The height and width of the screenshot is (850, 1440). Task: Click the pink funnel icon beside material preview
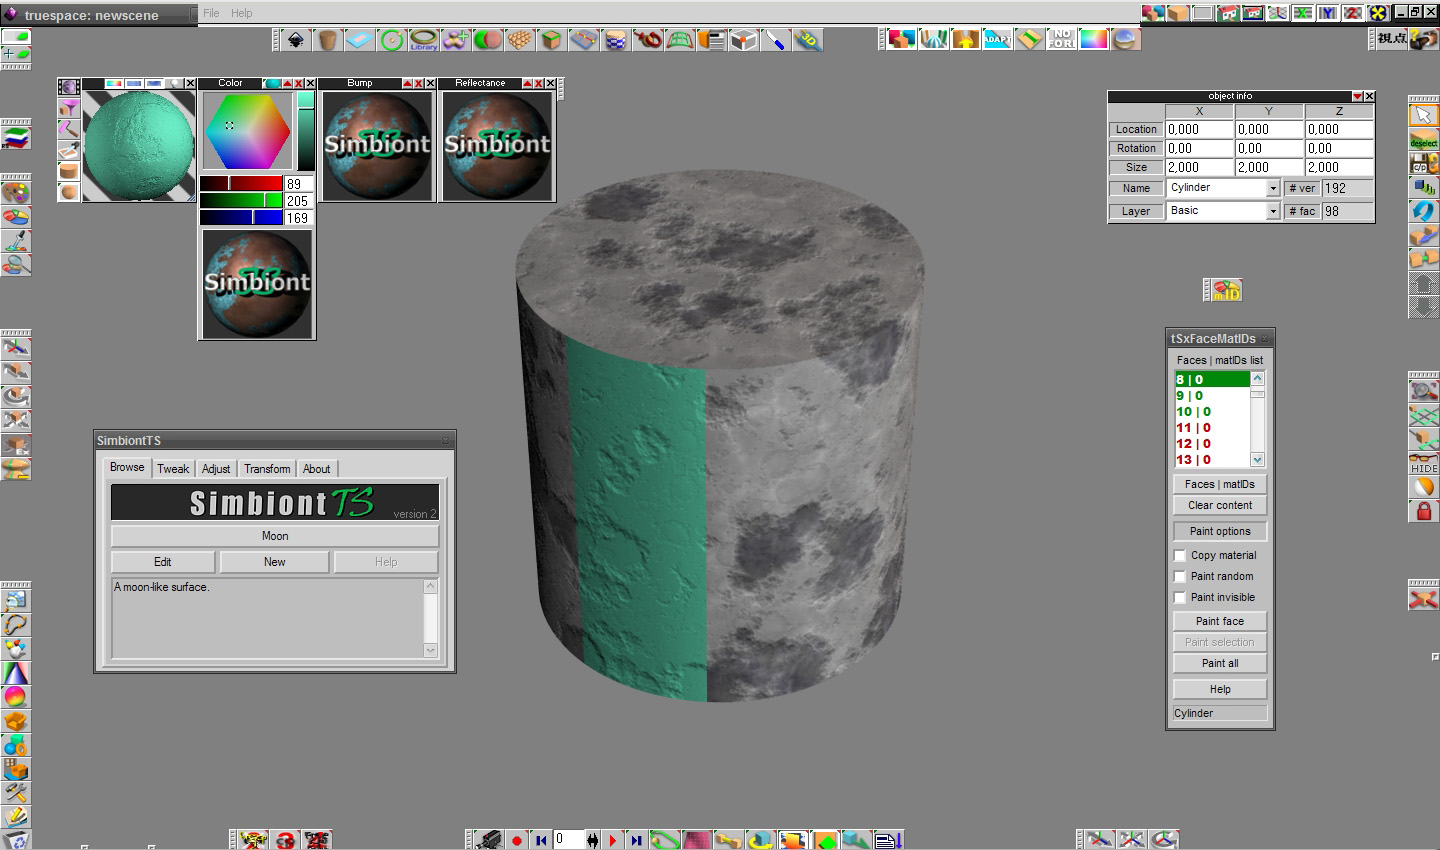[x=69, y=107]
